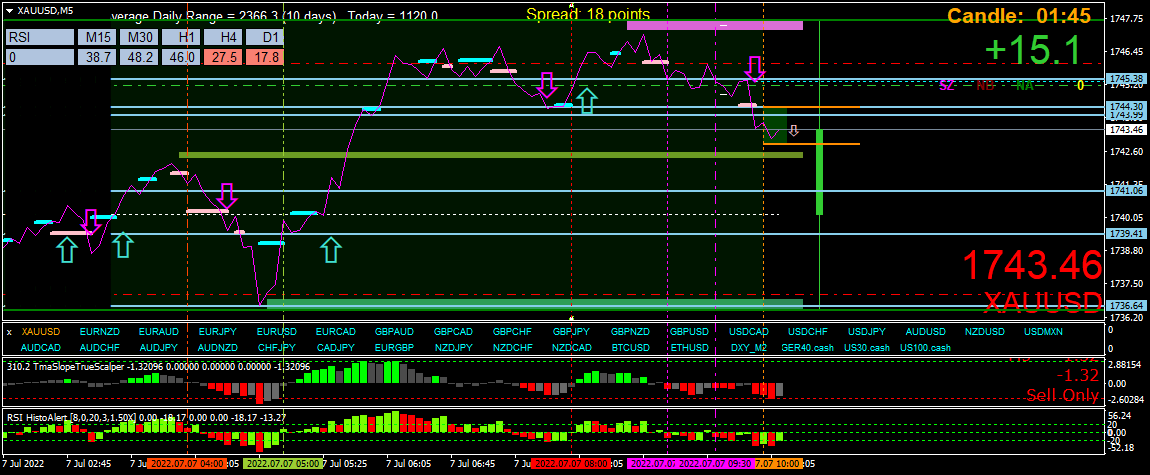Click the USDMXN symbol
1150x475 pixels.
click(x=1044, y=332)
